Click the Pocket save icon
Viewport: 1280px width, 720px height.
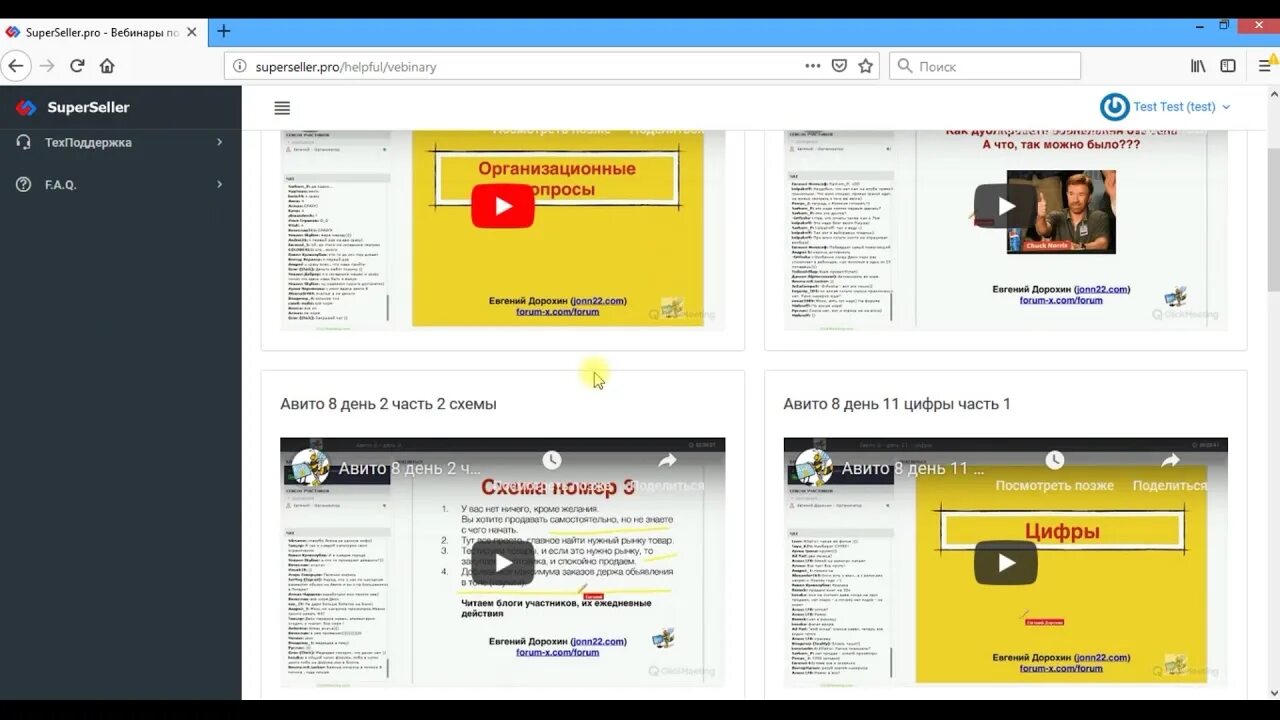click(840, 66)
